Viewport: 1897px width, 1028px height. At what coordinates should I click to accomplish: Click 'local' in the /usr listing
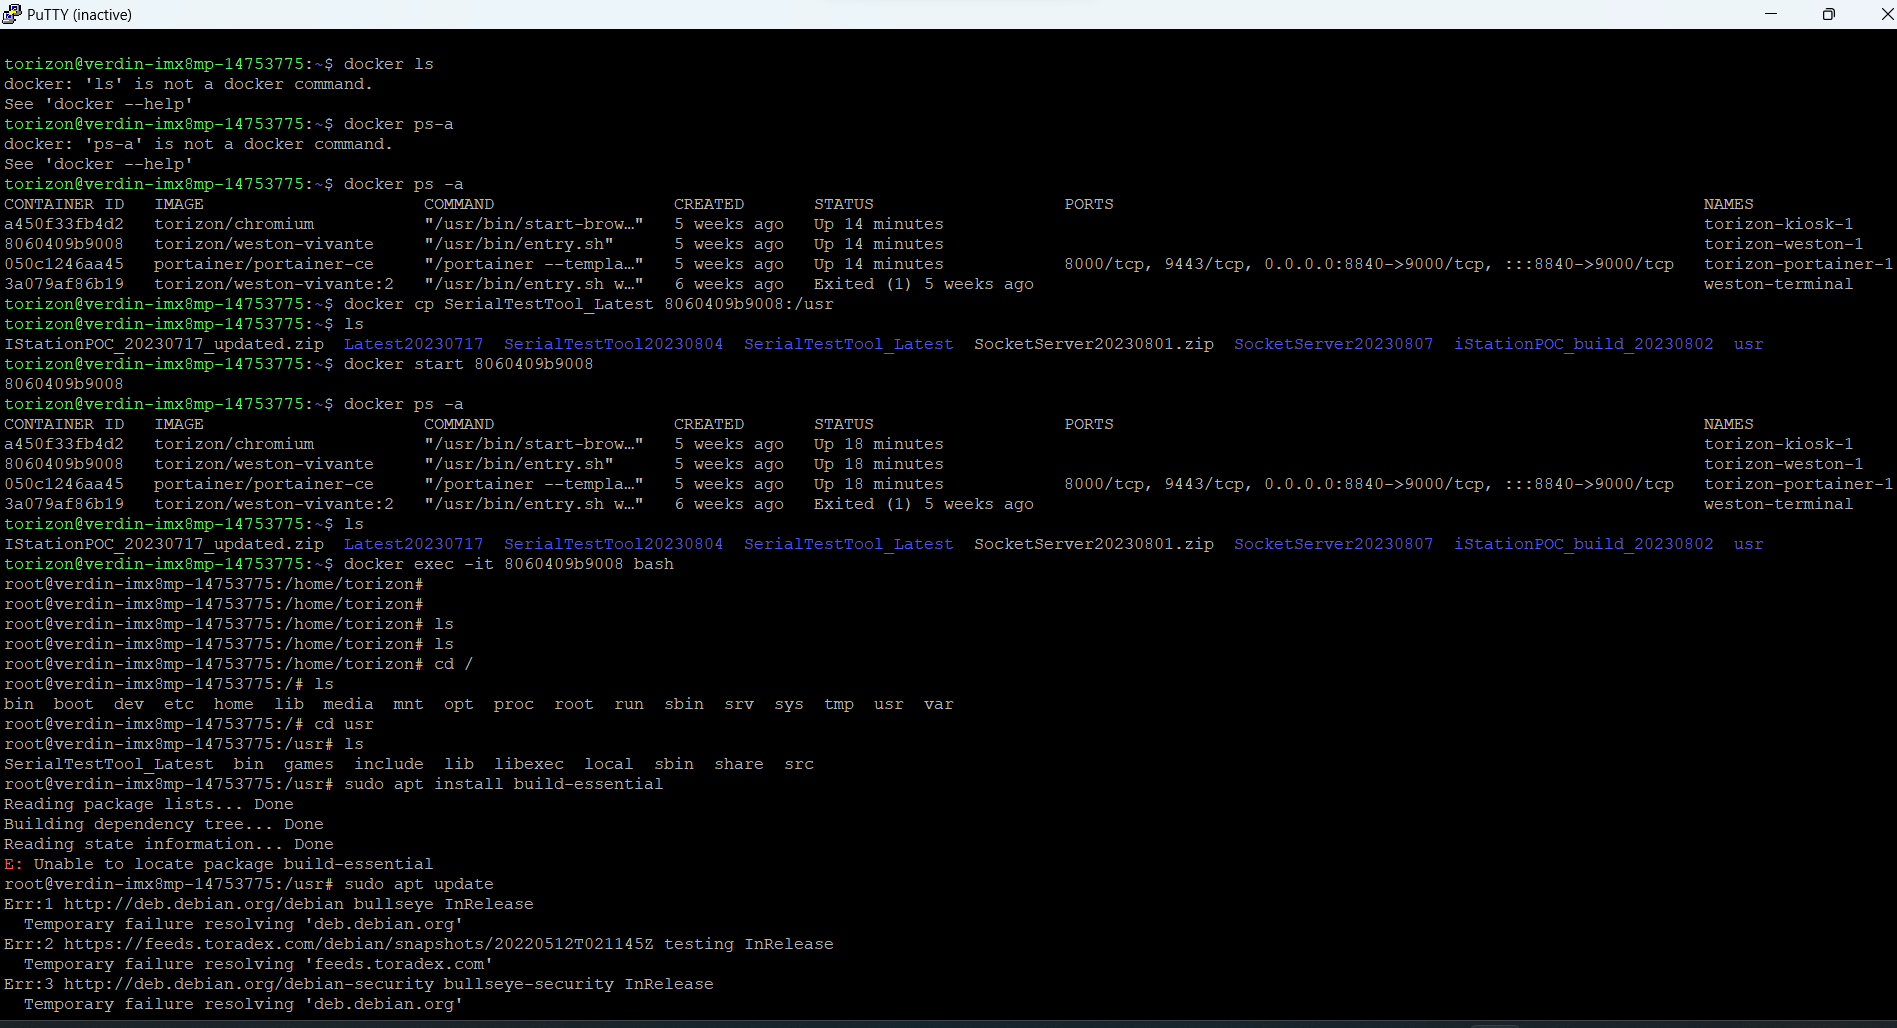point(609,764)
